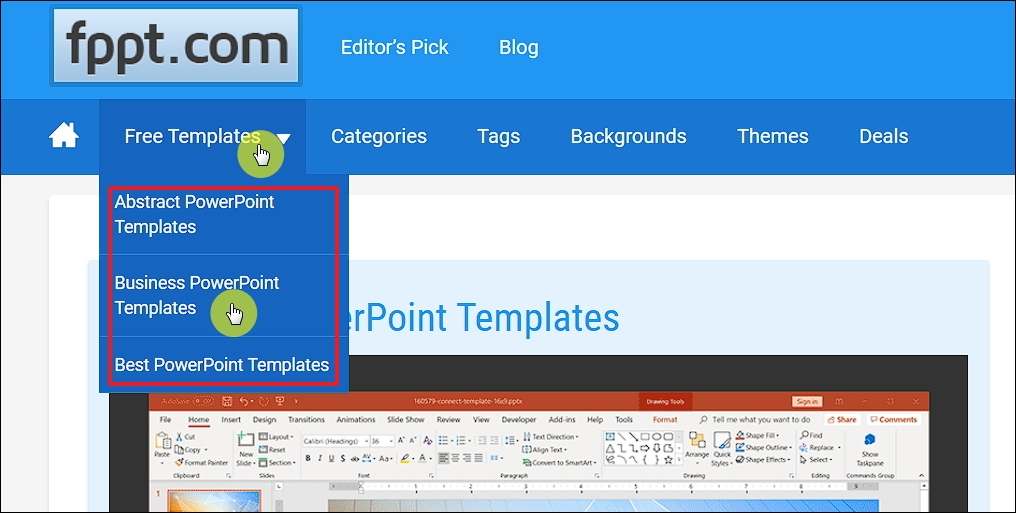Open the Shape Outline dropdown
Image resolution: width=1016 pixels, height=513 pixels.
point(764,448)
